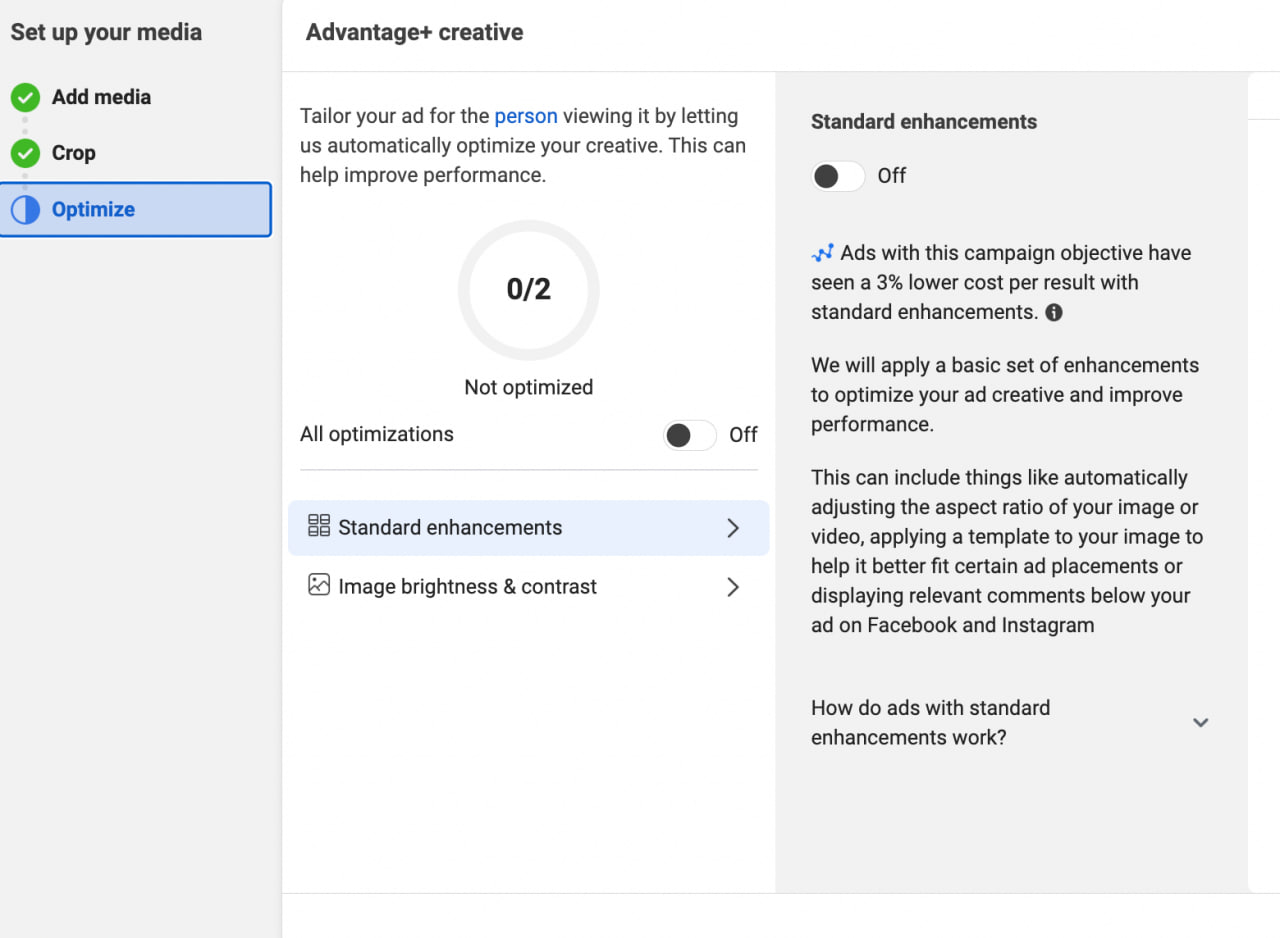1280x938 pixels.
Task: Click the Off label beside All optimizations
Action: tap(743, 435)
